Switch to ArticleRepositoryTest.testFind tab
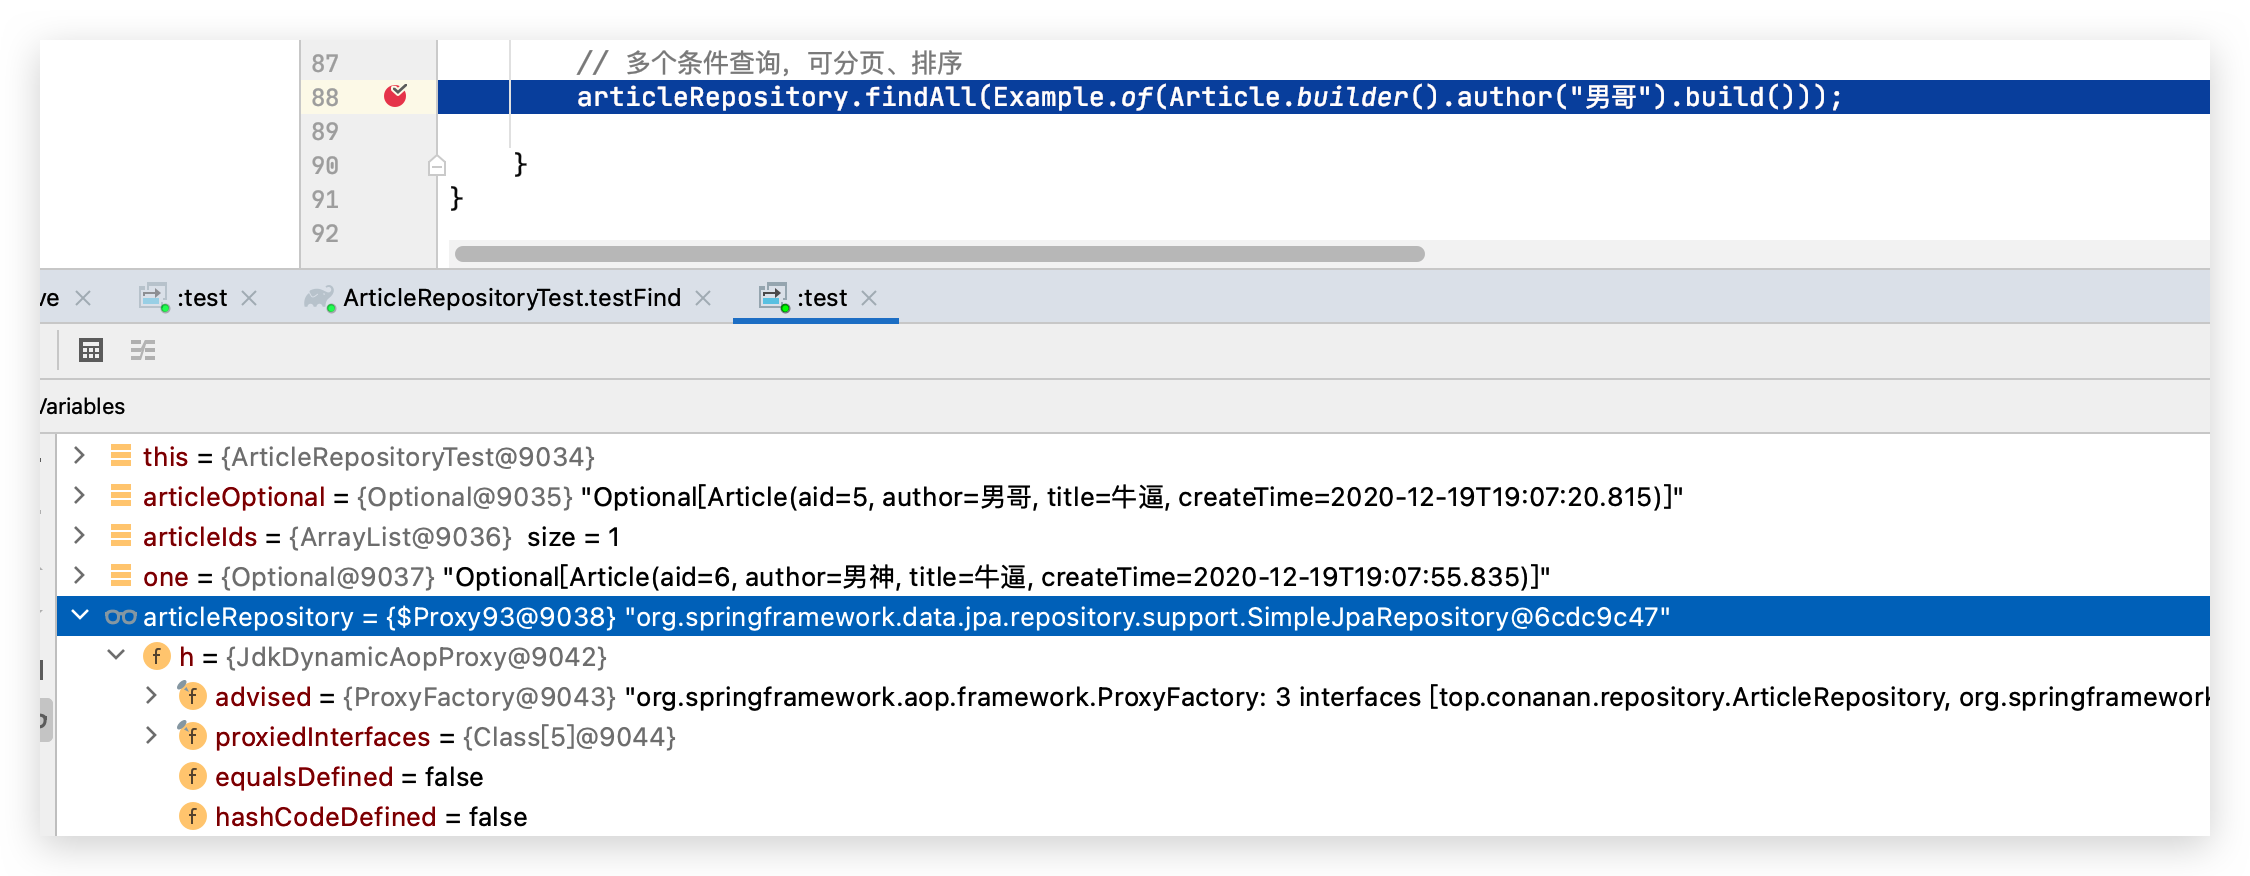The image size is (2250, 876). pos(511,298)
